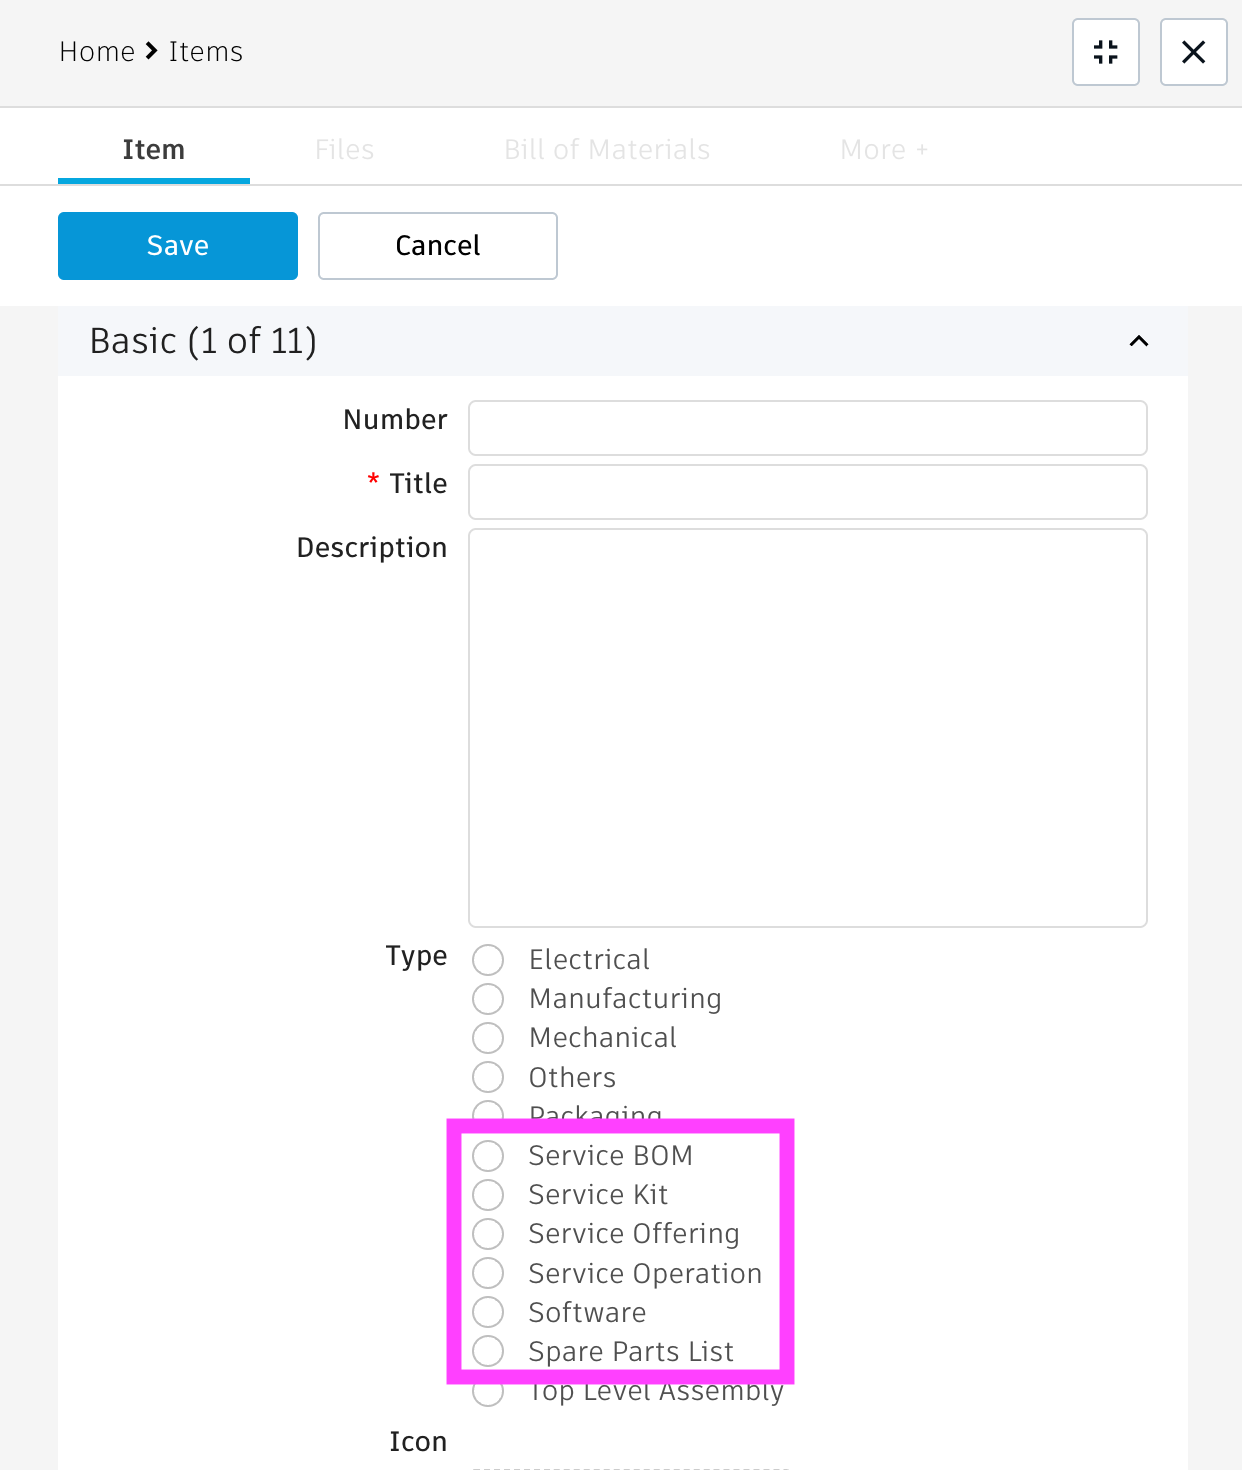This screenshot has height=1470, width=1242.
Task: Collapse the Basic section chevron
Action: [1138, 341]
